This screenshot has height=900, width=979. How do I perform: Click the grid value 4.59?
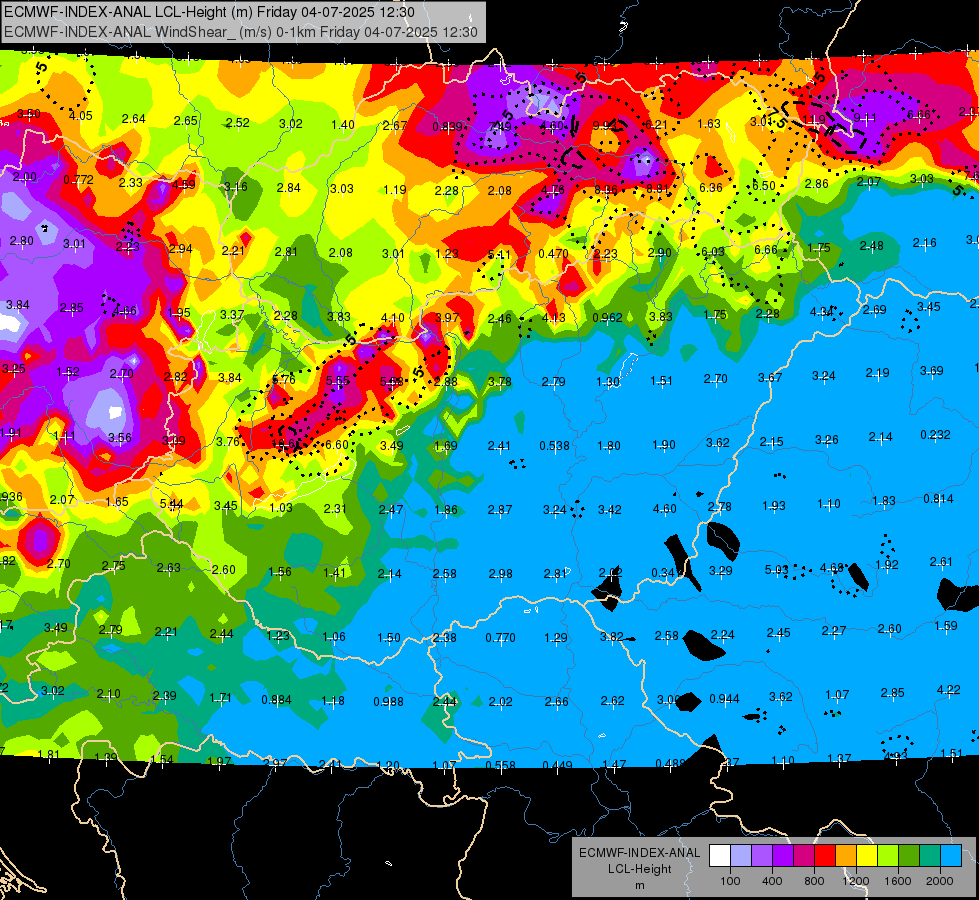tap(184, 184)
